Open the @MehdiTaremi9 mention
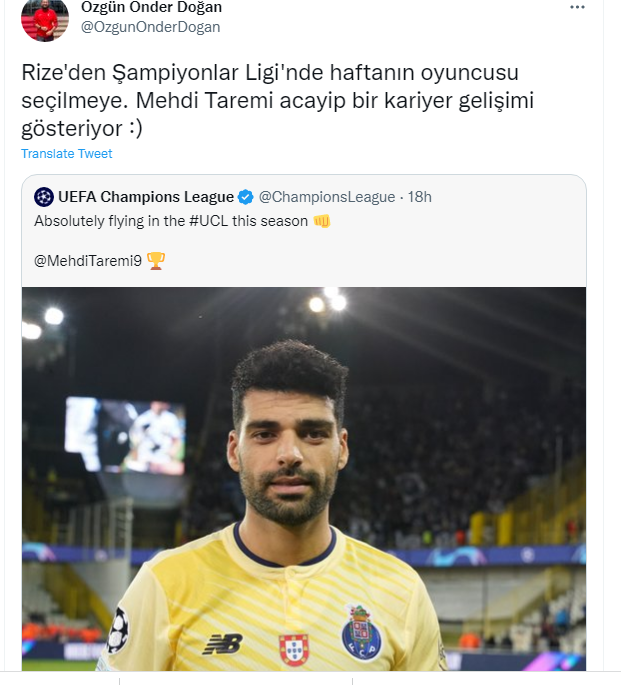 pos(88,261)
